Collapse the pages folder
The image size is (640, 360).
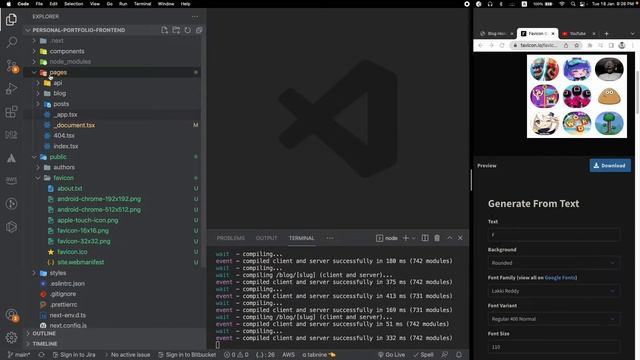pyautogui.click(x=34, y=72)
